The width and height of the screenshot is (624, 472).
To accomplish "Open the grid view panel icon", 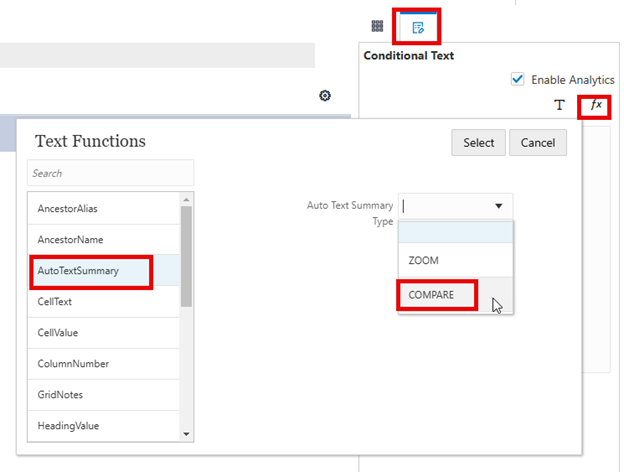I will (377, 26).
